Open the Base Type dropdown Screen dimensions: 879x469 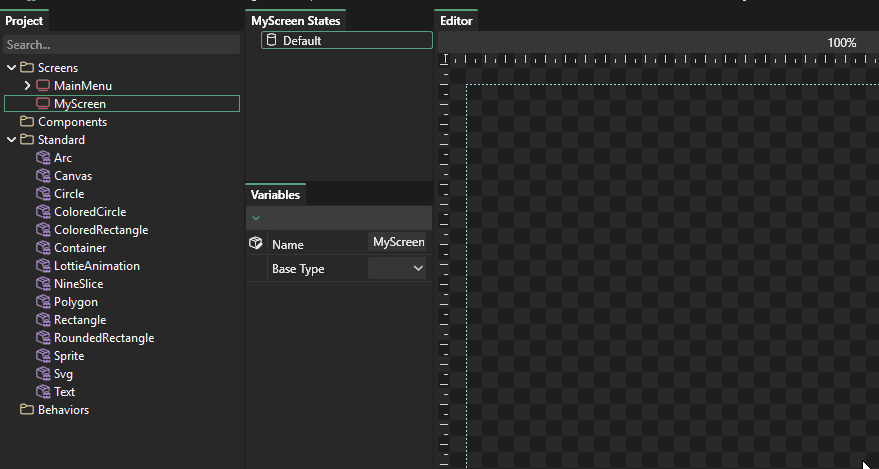(x=399, y=269)
